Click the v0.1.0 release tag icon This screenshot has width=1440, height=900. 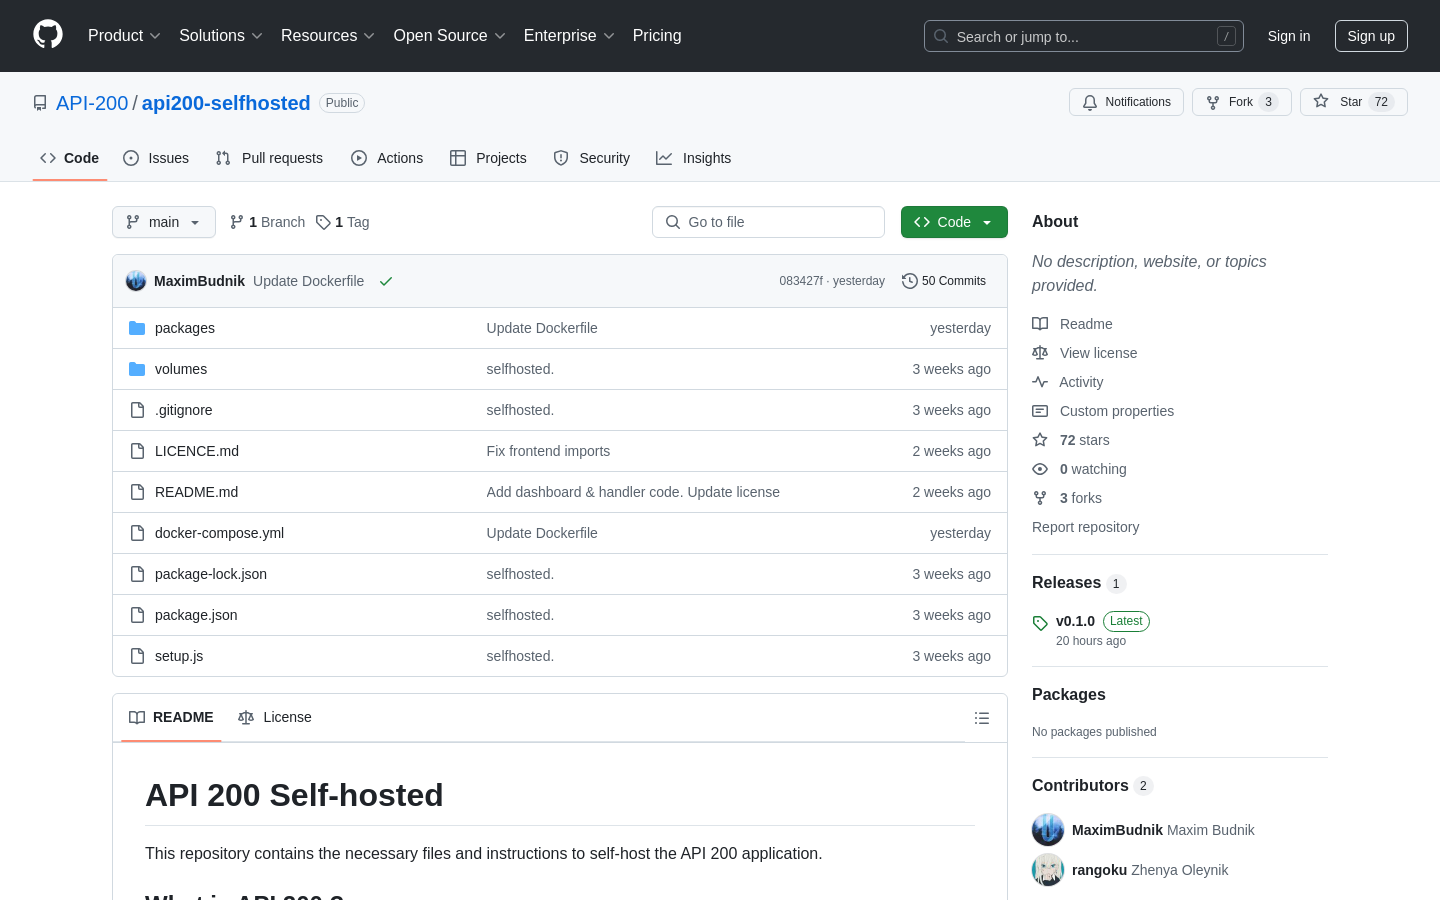tap(1040, 622)
